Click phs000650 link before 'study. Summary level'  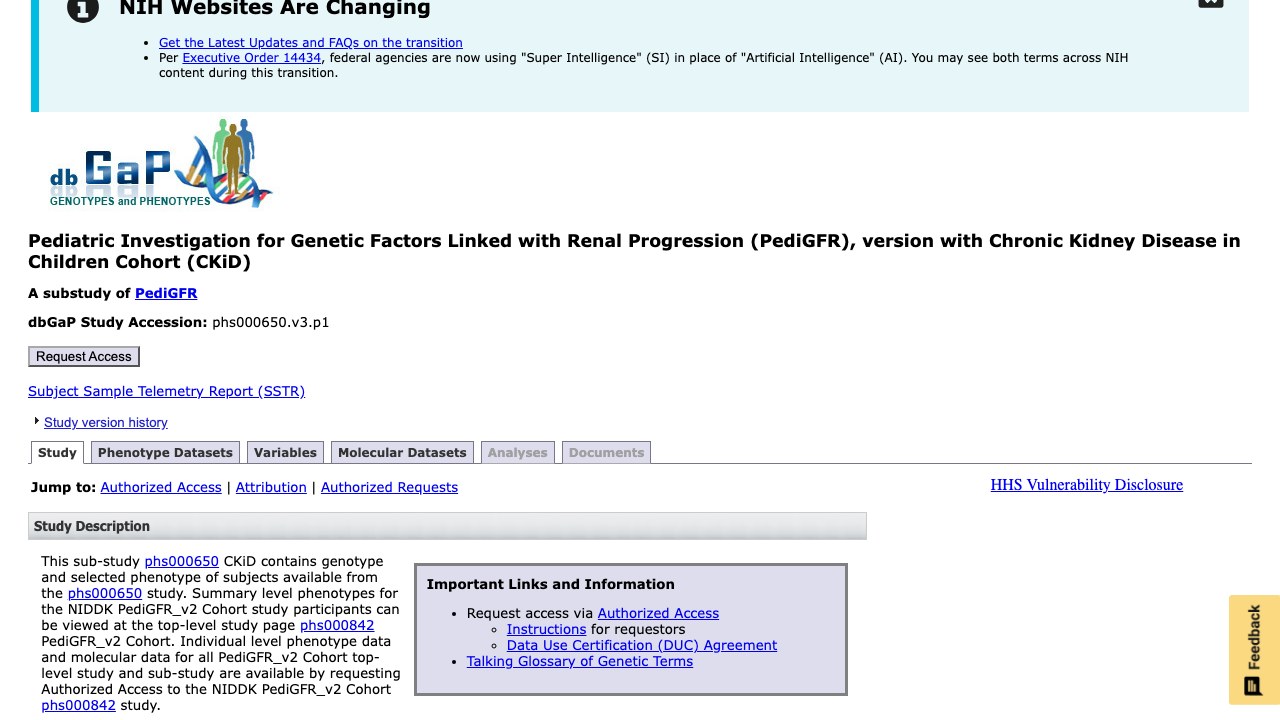(105, 593)
